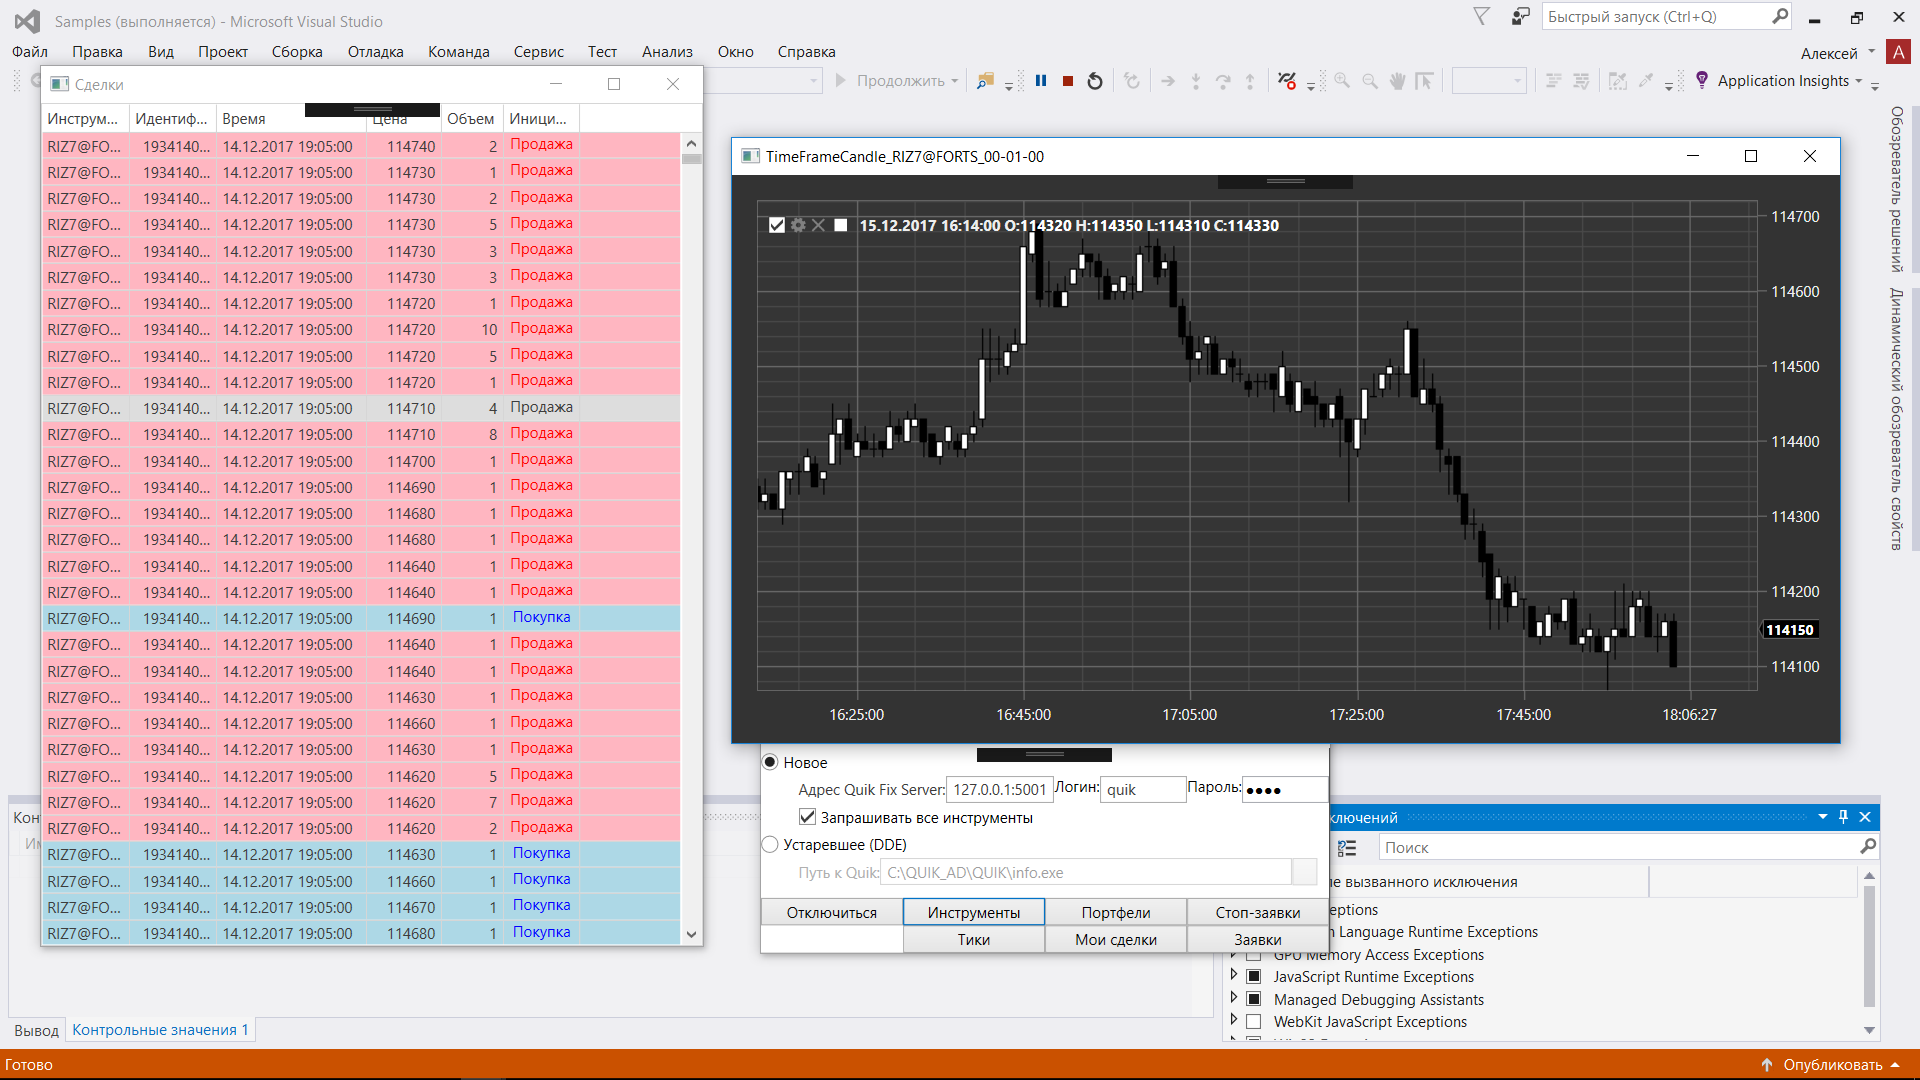Click search magnifier in Quick Launch box
Screen dimensions: 1920x1080
(x=1780, y=16)
